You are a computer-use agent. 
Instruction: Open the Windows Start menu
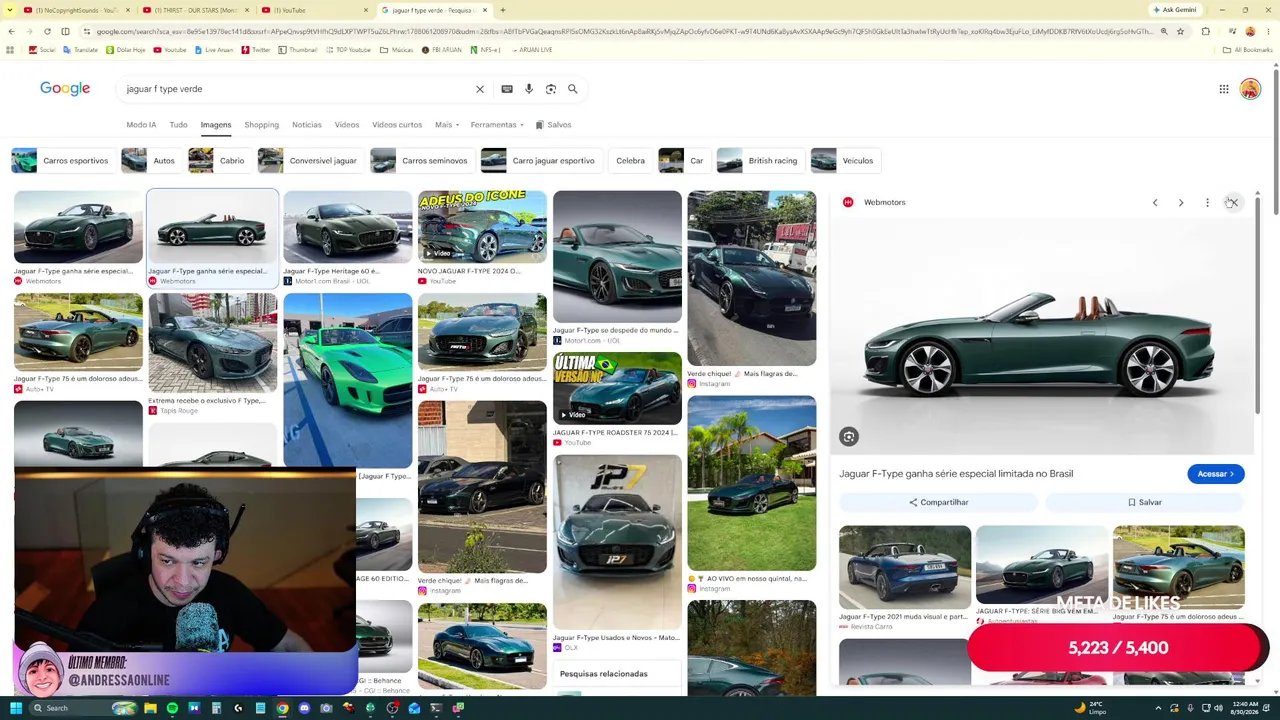click(x=16, y=708)
